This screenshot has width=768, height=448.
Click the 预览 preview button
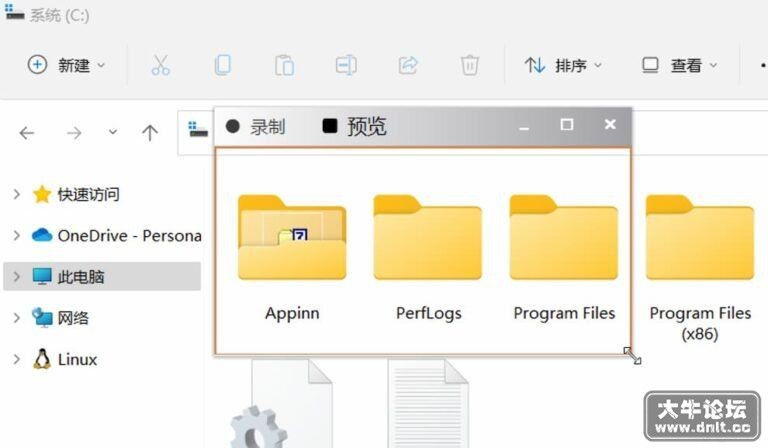[354, 127]
